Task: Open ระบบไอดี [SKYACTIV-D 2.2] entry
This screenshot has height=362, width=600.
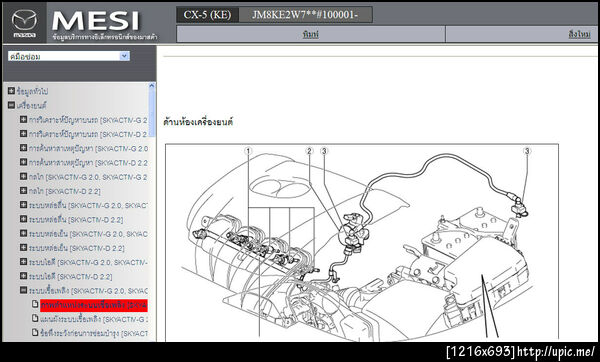Action: [71, 276]
